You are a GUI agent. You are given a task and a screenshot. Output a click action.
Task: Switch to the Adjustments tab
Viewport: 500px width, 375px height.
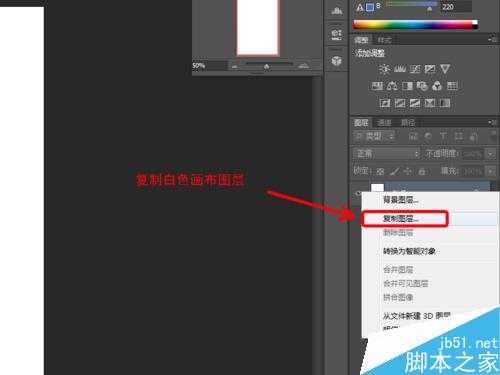pos(361,40)
